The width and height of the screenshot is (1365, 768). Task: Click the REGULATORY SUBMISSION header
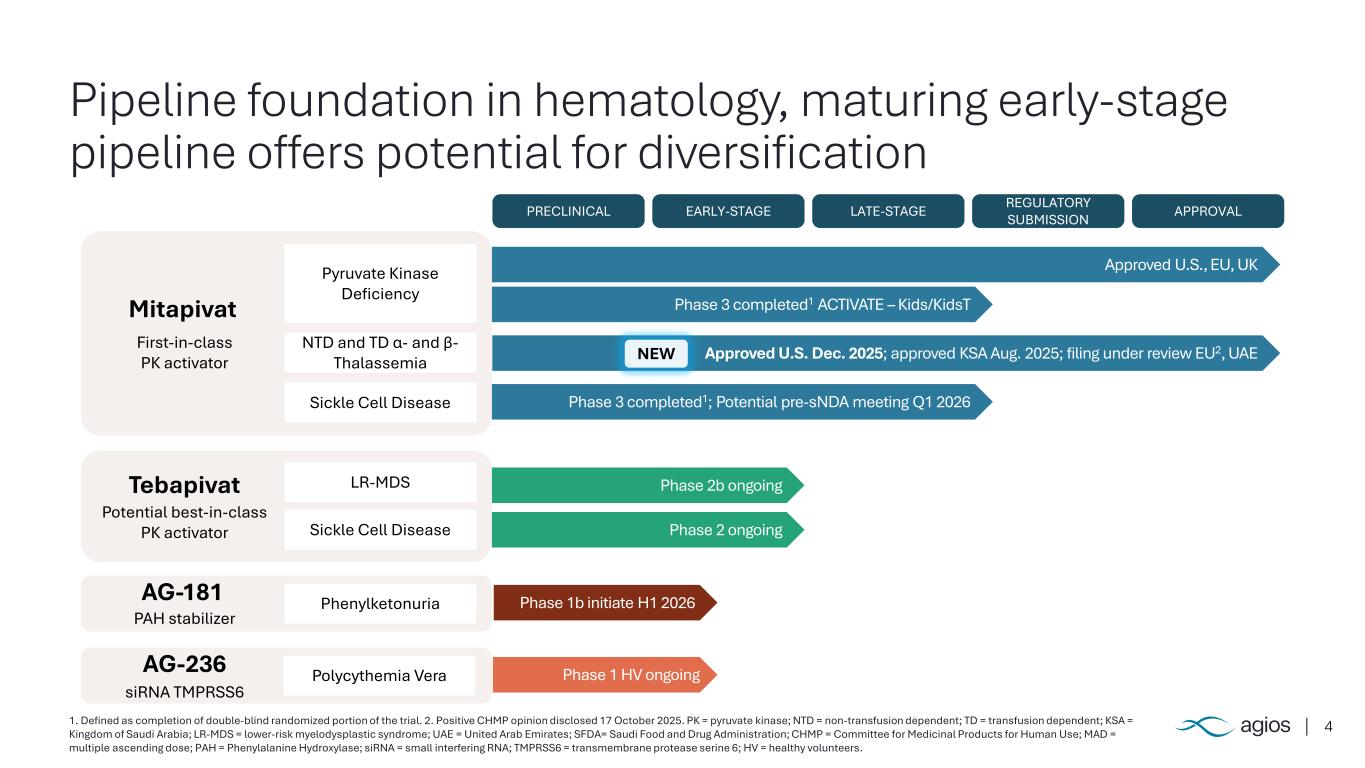click(1047, 211)
